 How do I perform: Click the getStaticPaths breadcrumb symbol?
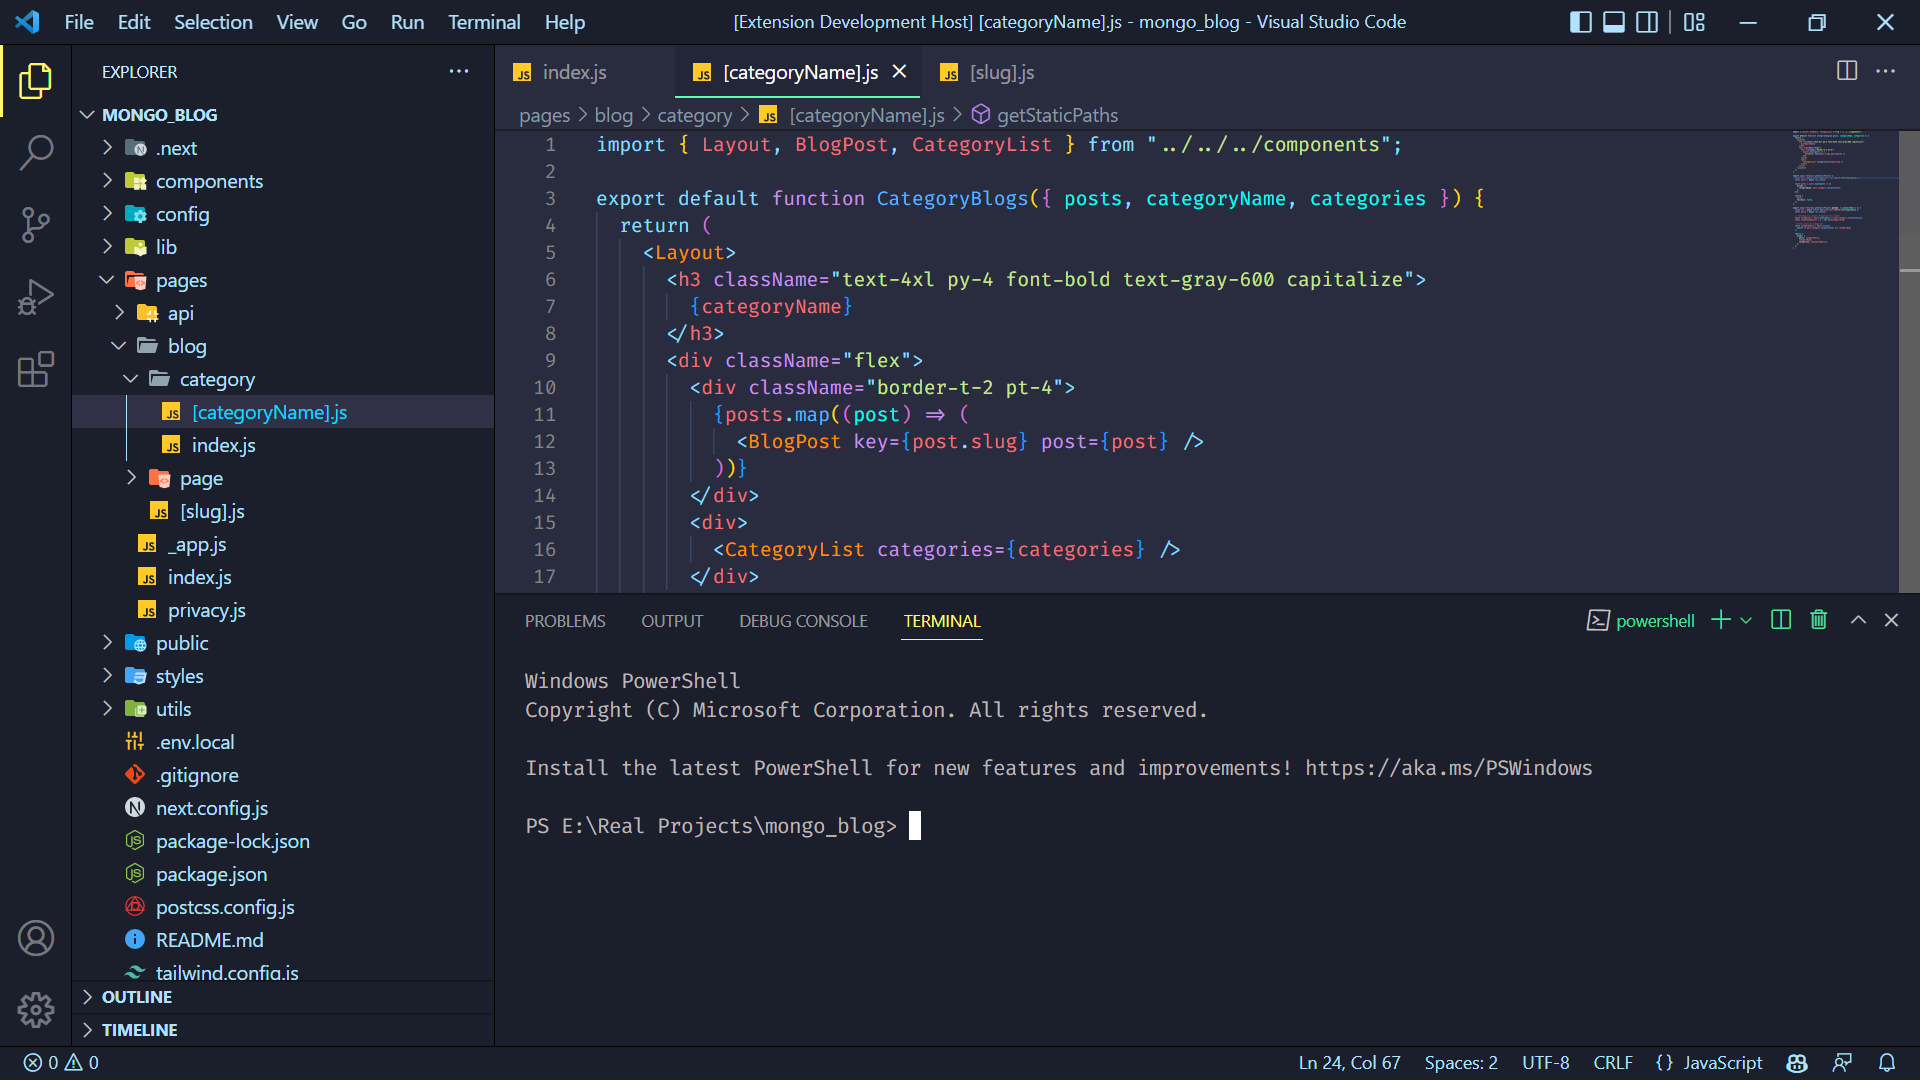tap(1057, 115)
